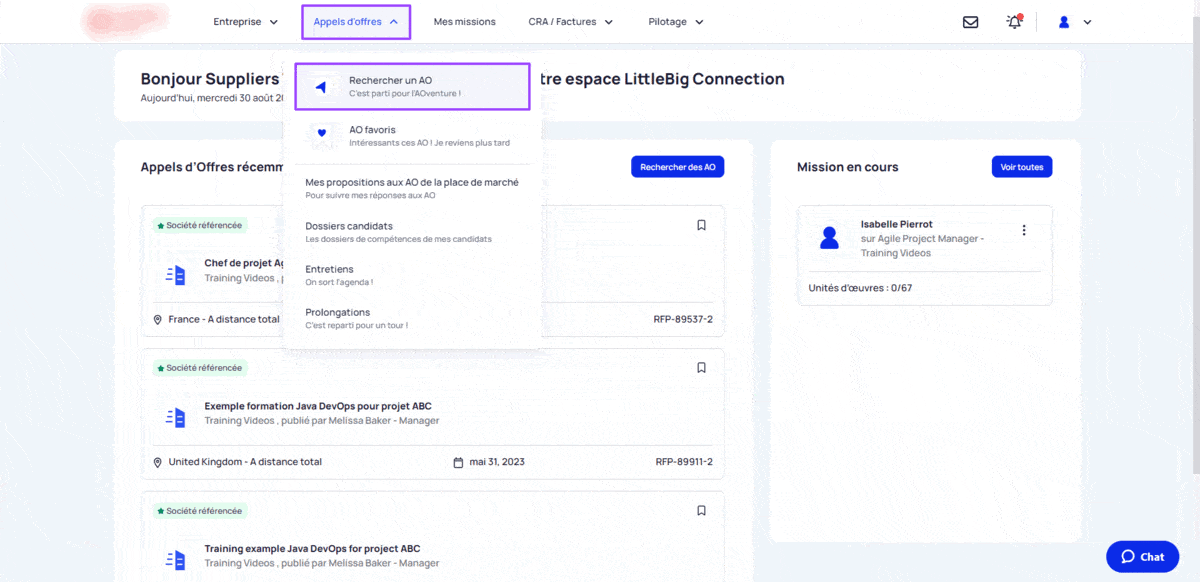Open Mes propositions aux AO de la place de marché
Image resolution: width=1200 pixels, height=582 pixels.
[412, 188]
